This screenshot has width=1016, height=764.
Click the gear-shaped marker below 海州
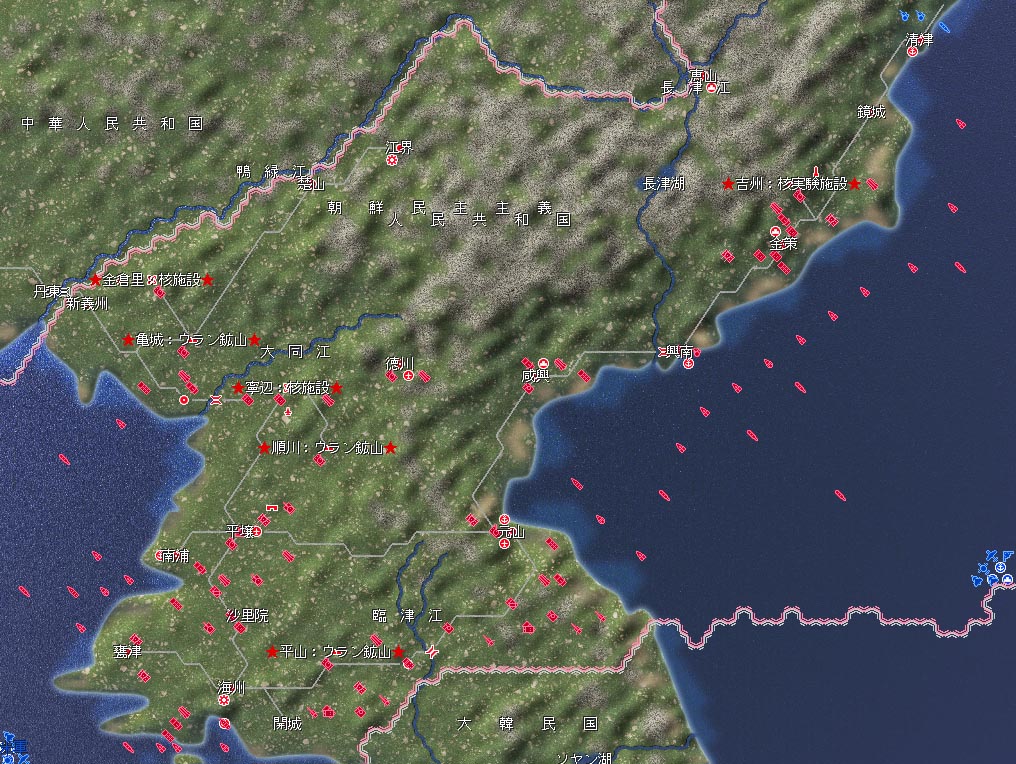224,700
